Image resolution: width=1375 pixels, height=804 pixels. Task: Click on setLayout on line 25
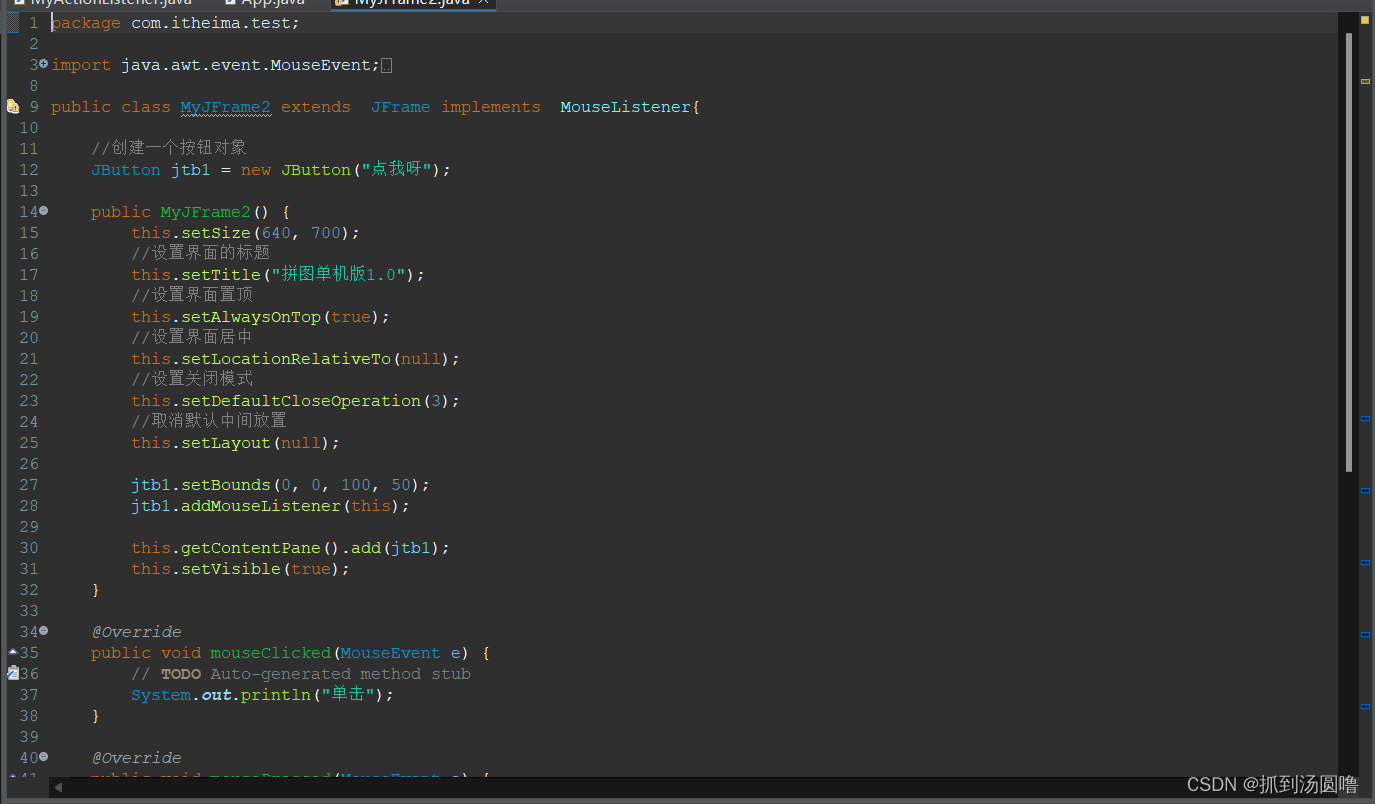(226, 443)
